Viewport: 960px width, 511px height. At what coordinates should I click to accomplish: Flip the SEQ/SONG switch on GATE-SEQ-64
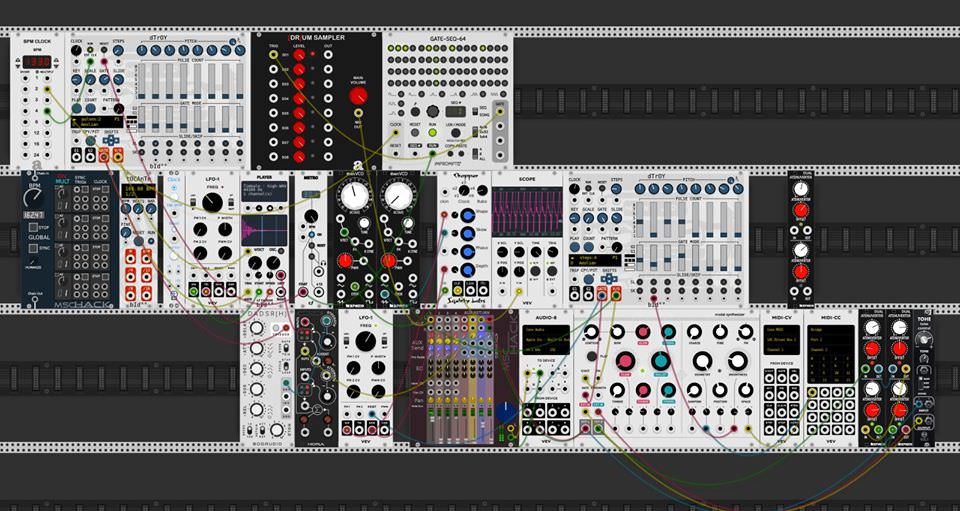pos(474,111)
